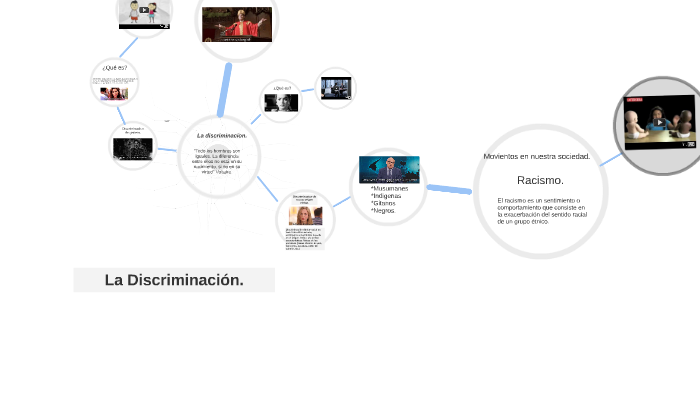This screenshot has width=700, height=394.
Task: Click the italic 'La discriminación.' heading
Action: [221, 135]
